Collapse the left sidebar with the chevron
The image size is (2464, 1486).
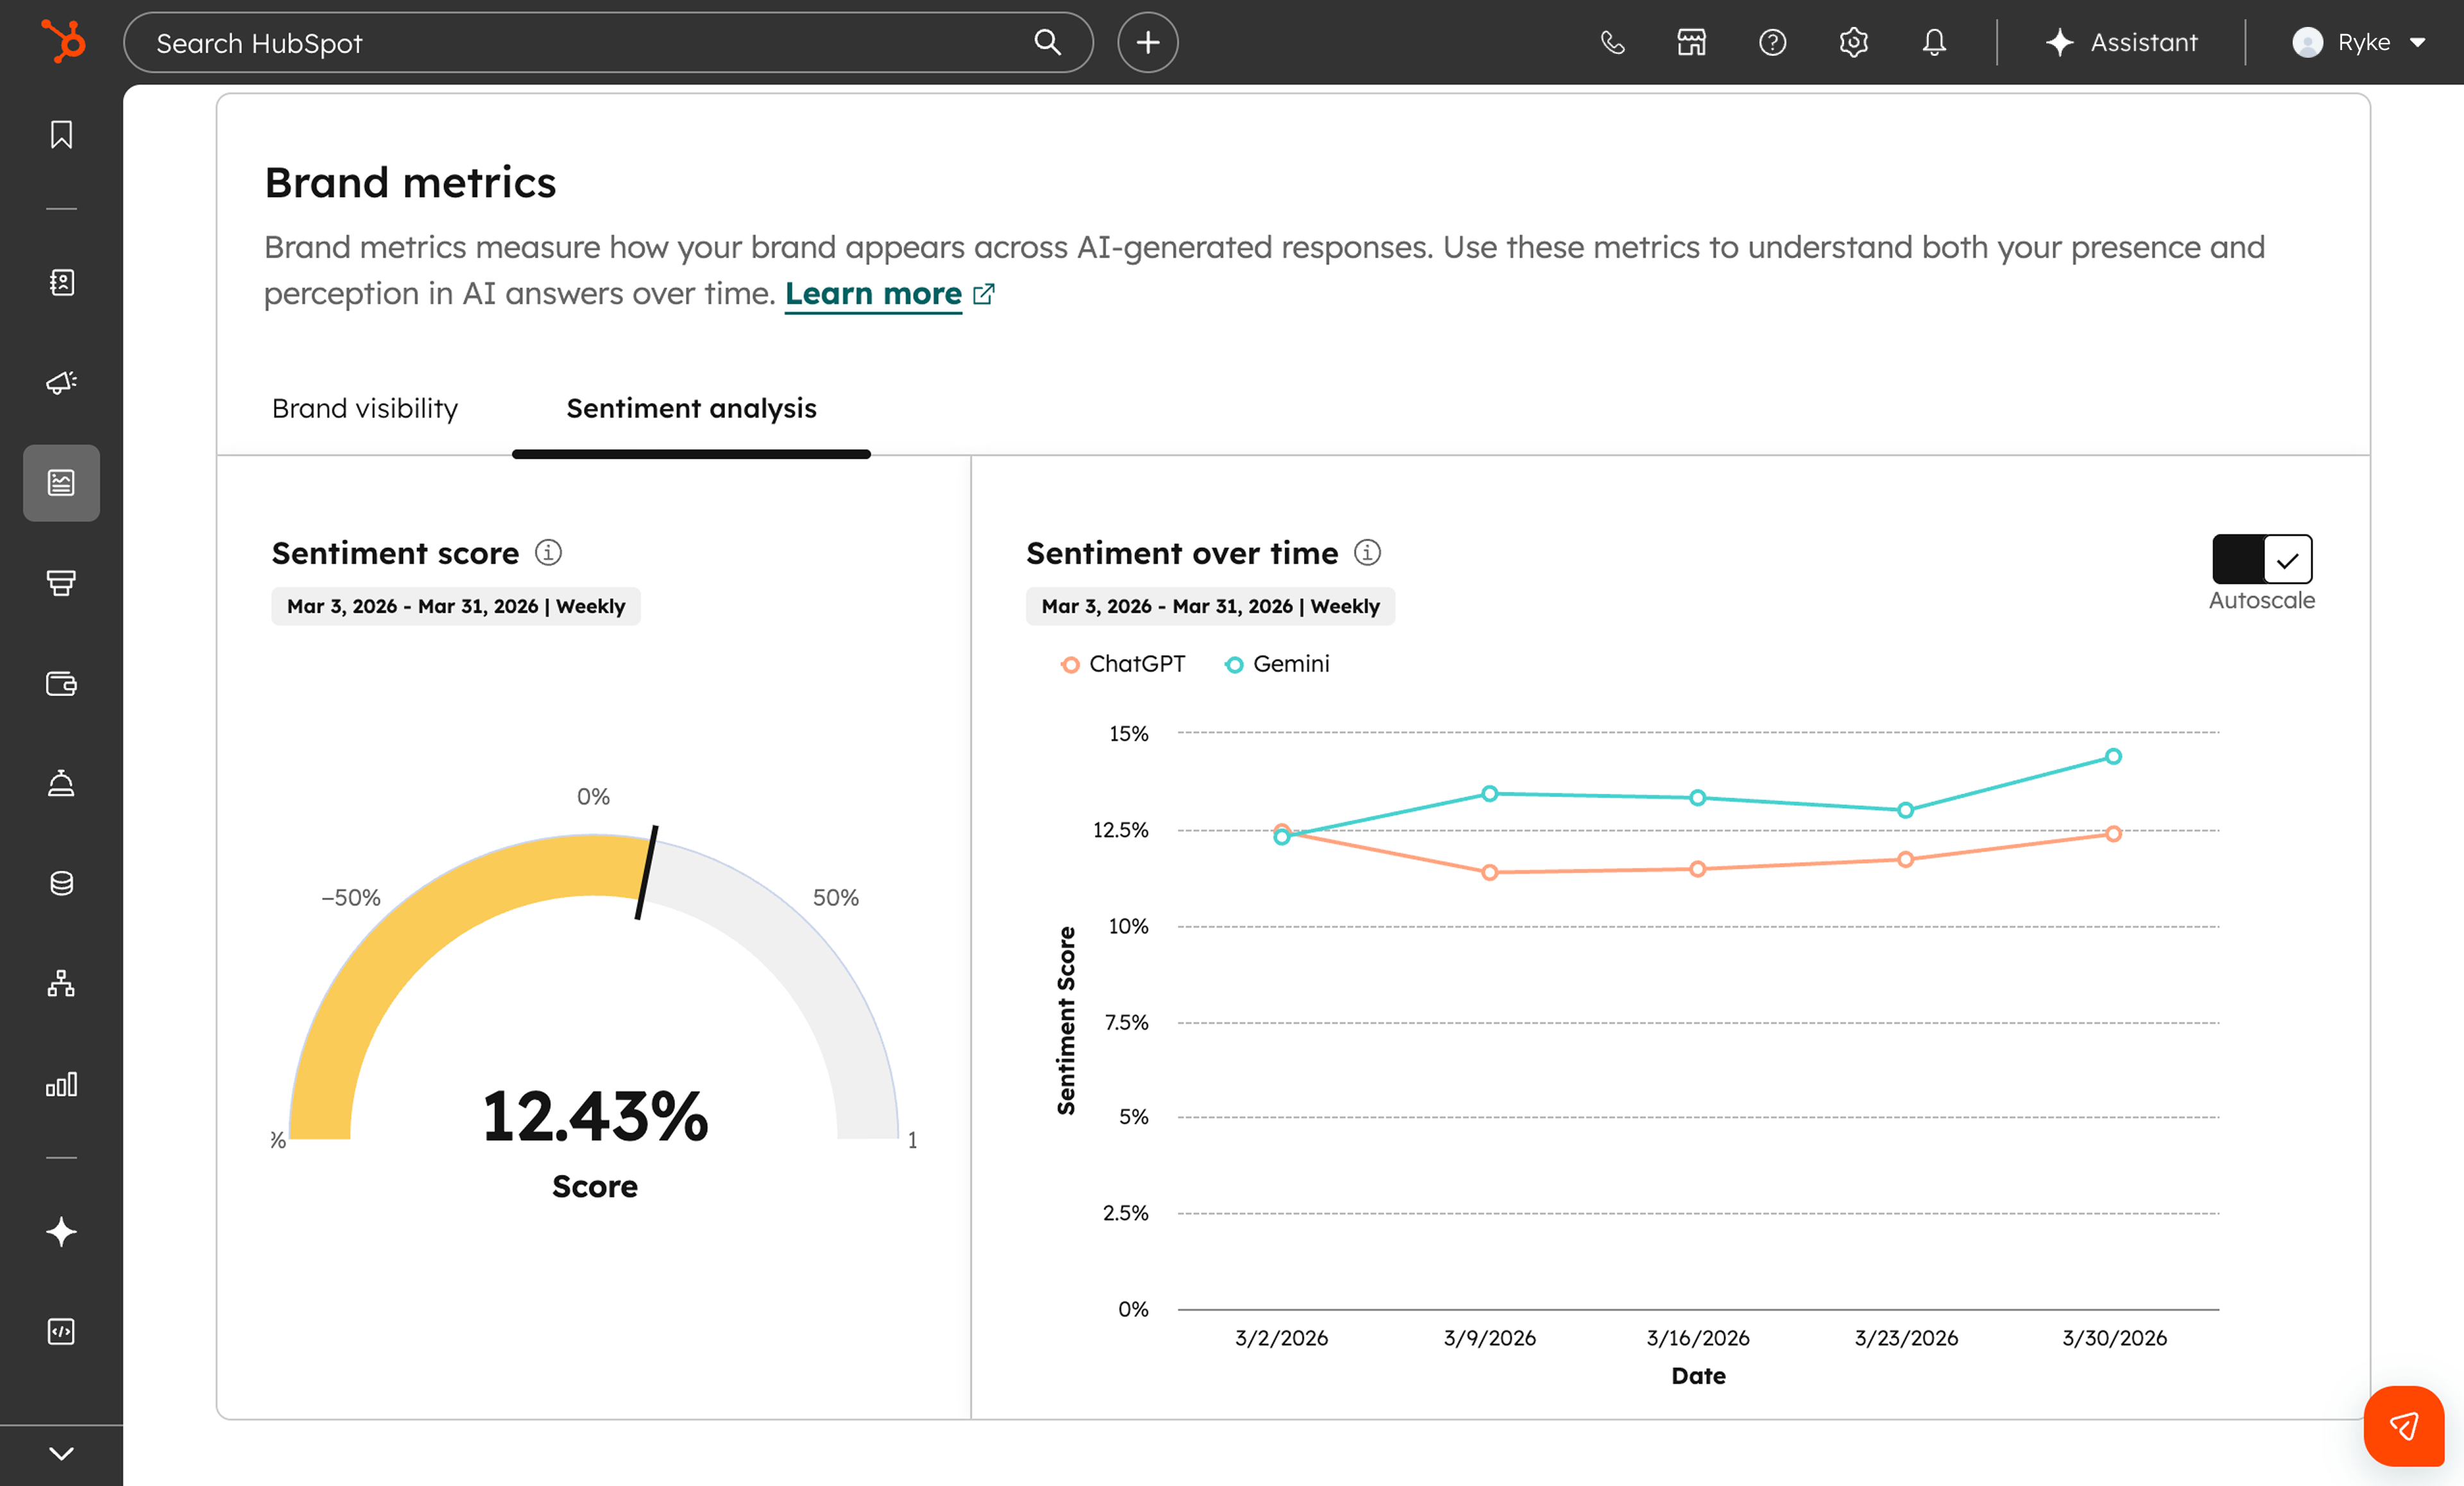[61, 1453]
